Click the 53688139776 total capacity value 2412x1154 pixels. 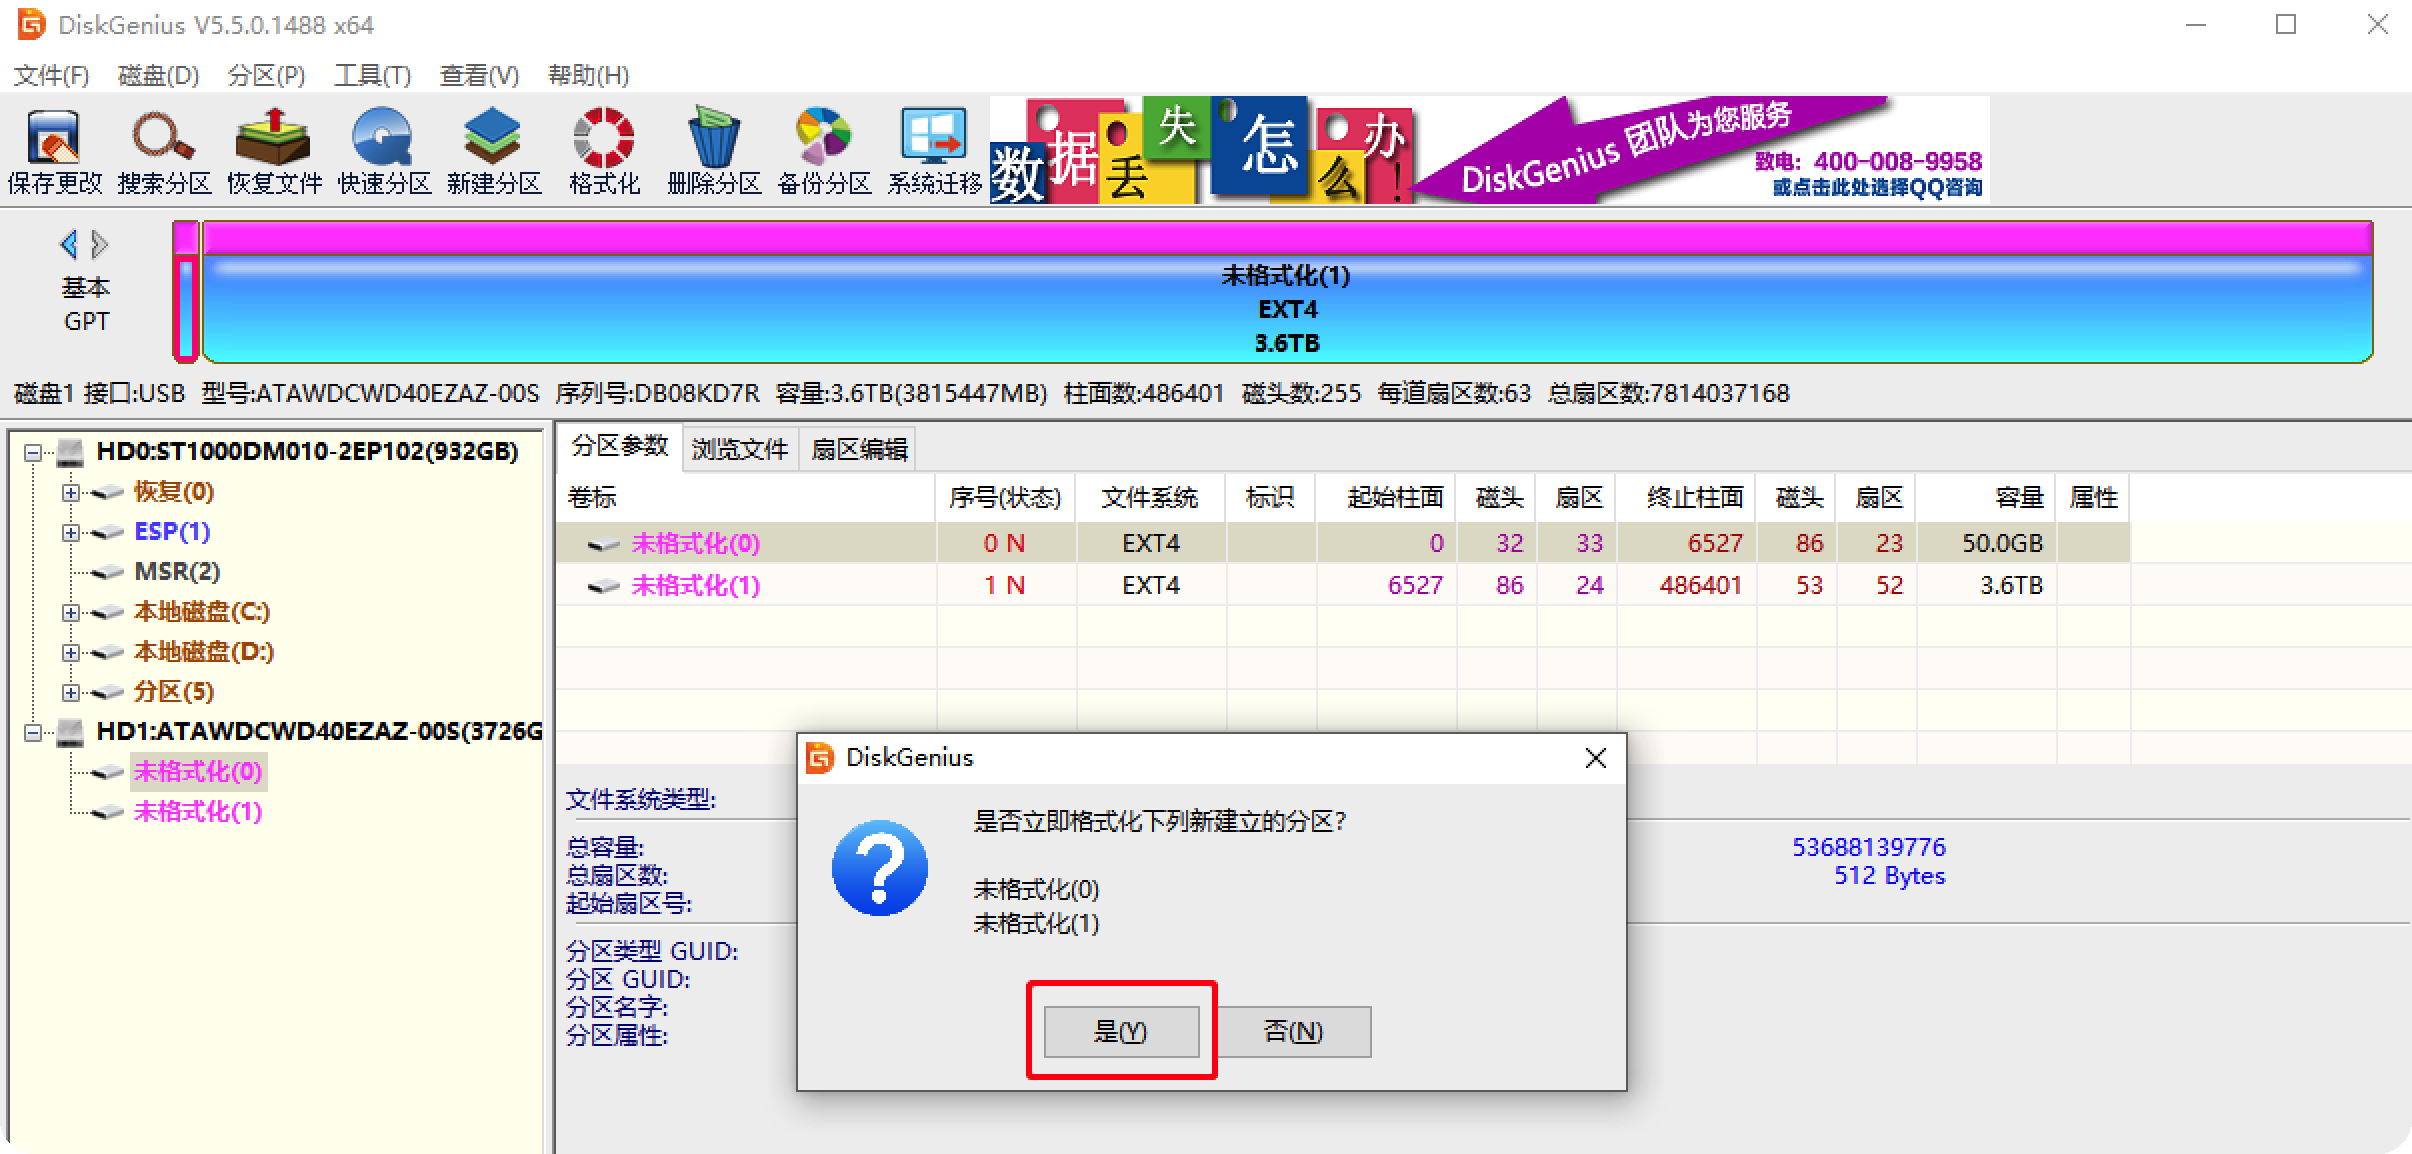1868,847
